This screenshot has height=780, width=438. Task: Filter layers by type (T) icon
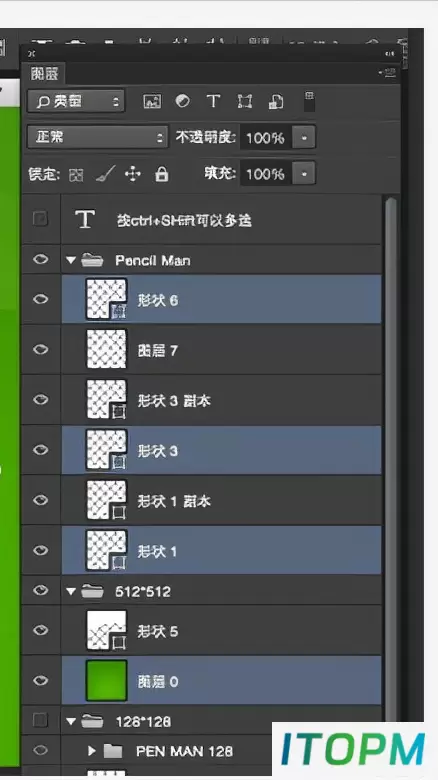pos(214,101)
